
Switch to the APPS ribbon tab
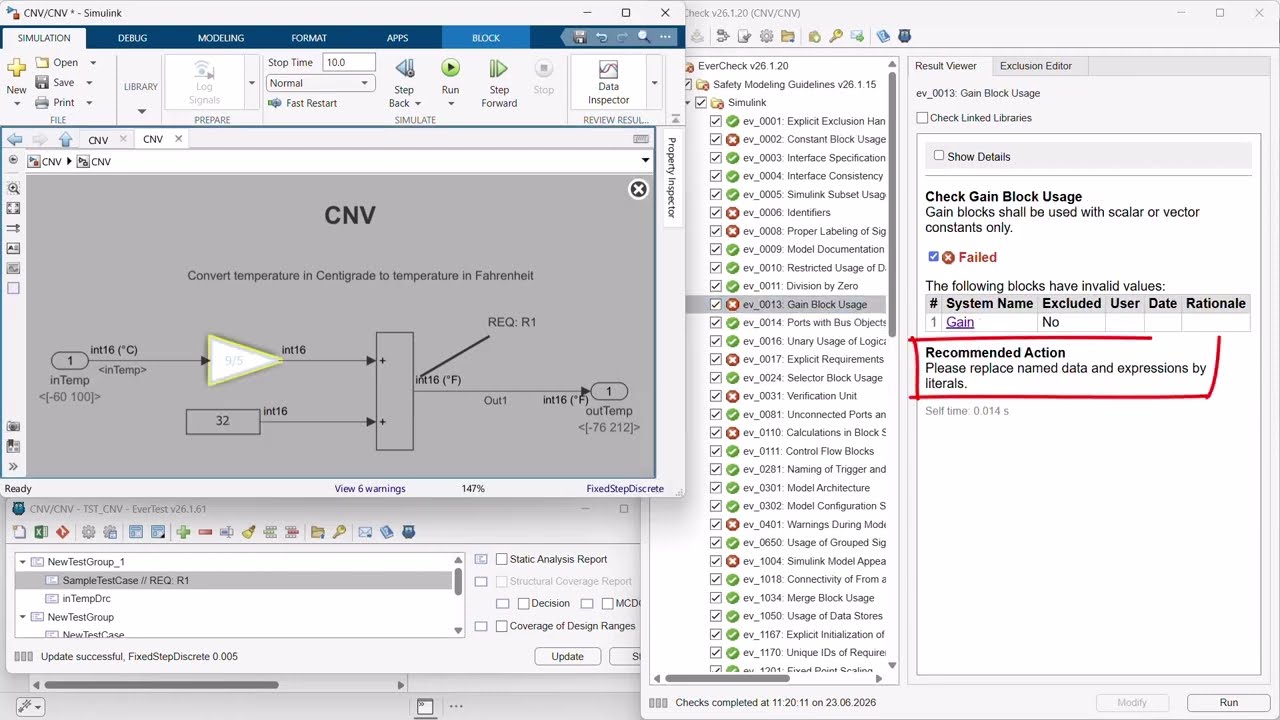pyautogui.click(x=397, y=38)
